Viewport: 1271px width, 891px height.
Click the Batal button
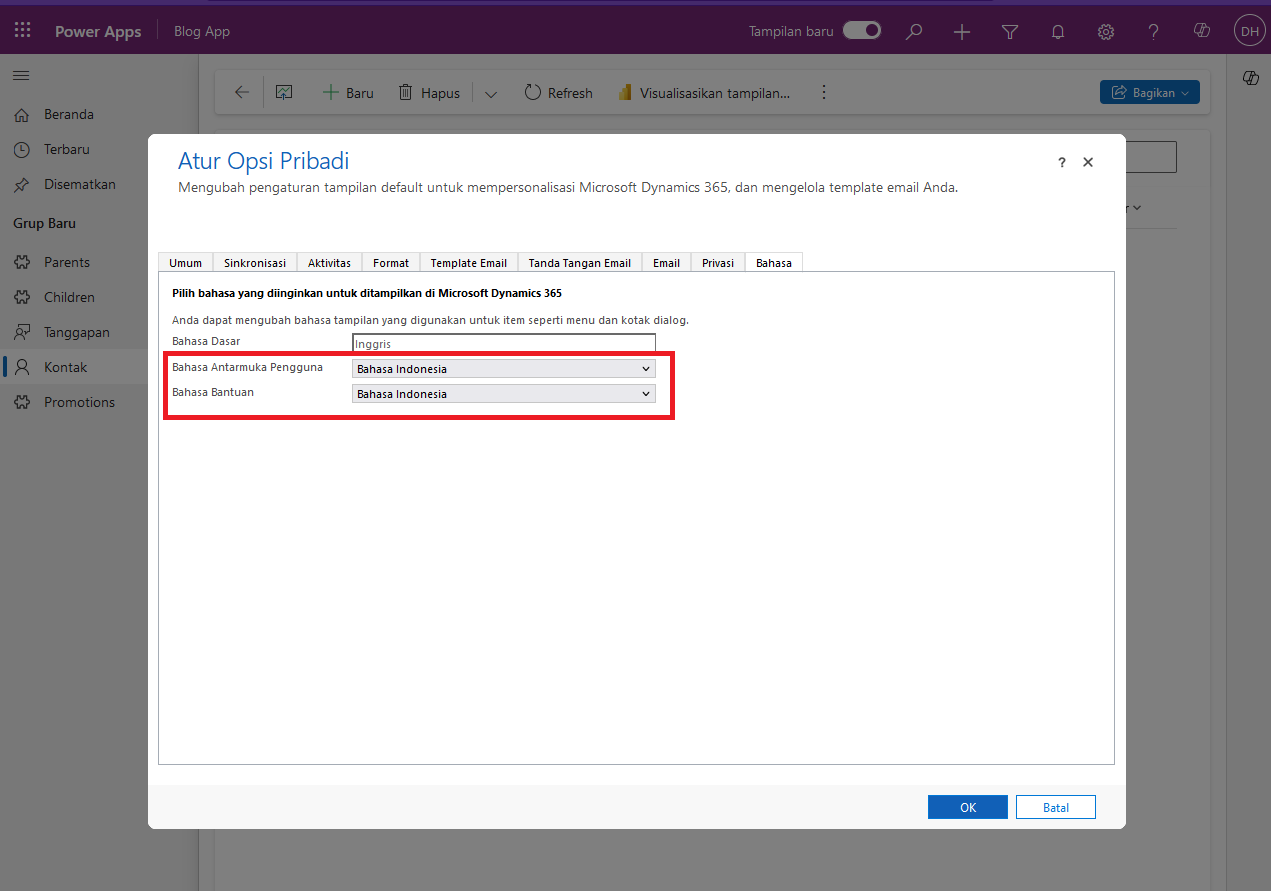[x=1056, y=807]
